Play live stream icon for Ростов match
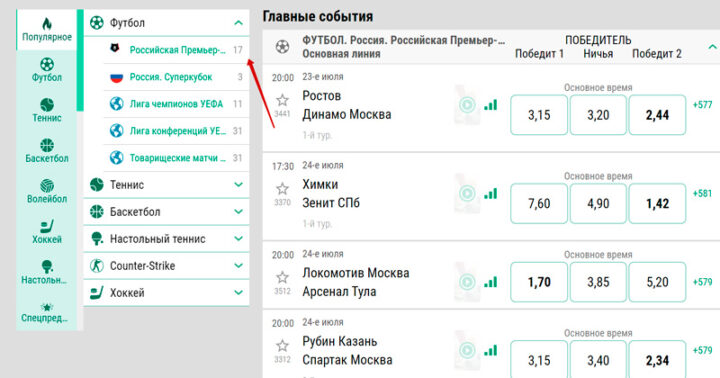720x378 pixels. pyautogui.click(x=467, y=105)
